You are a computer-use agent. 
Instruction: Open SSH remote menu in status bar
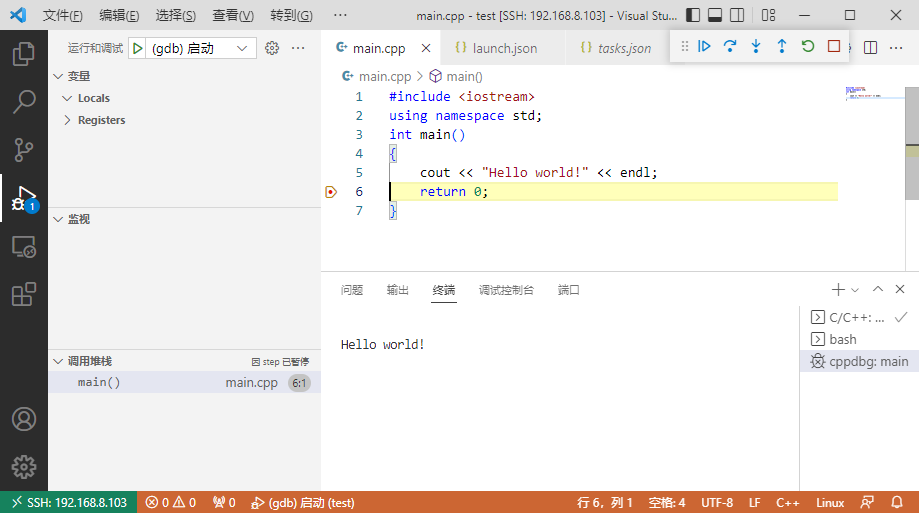click(69, 502)
